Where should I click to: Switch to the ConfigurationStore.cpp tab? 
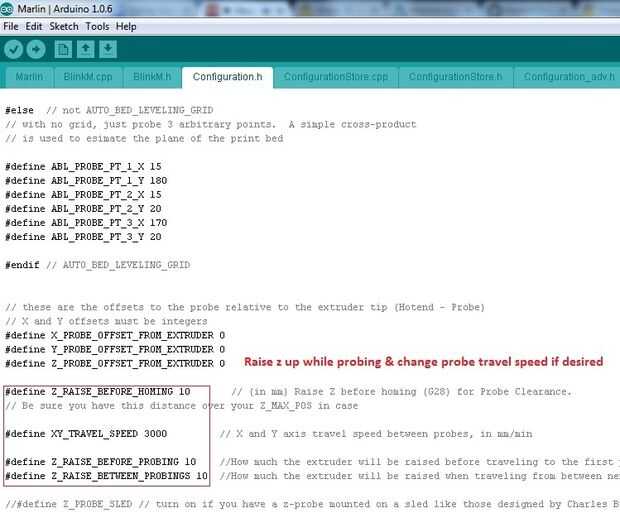336,77
